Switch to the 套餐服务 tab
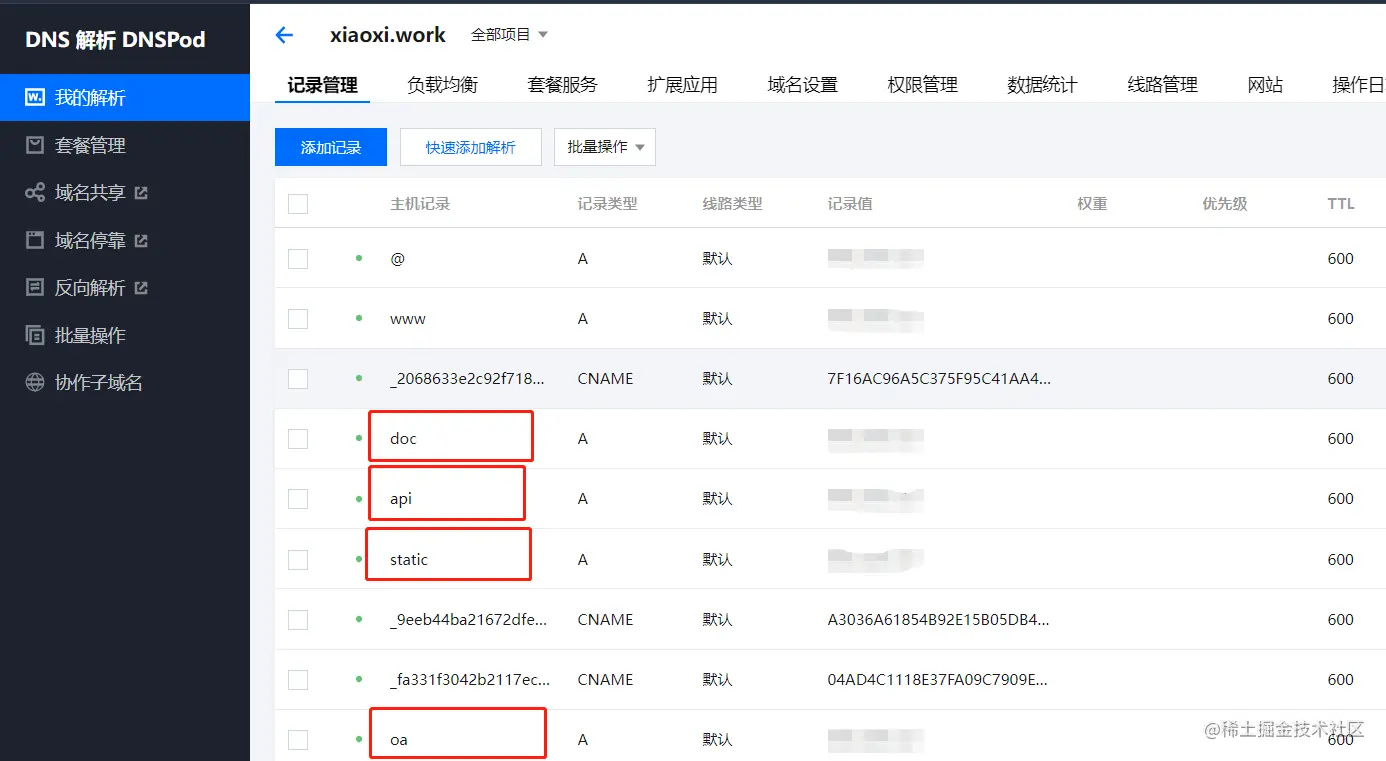The width and height of the screenshot is (1386, 761). (x=562, y=85)
